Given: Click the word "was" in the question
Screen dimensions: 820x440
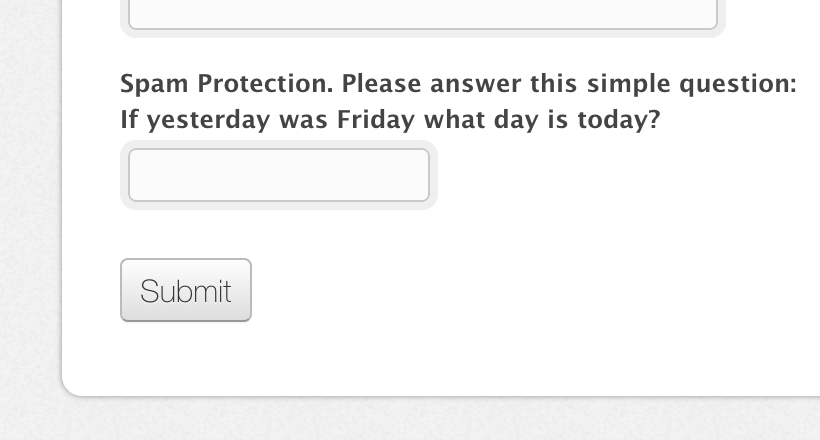Looking at the screenshot, I should click(x=304, y=121).
